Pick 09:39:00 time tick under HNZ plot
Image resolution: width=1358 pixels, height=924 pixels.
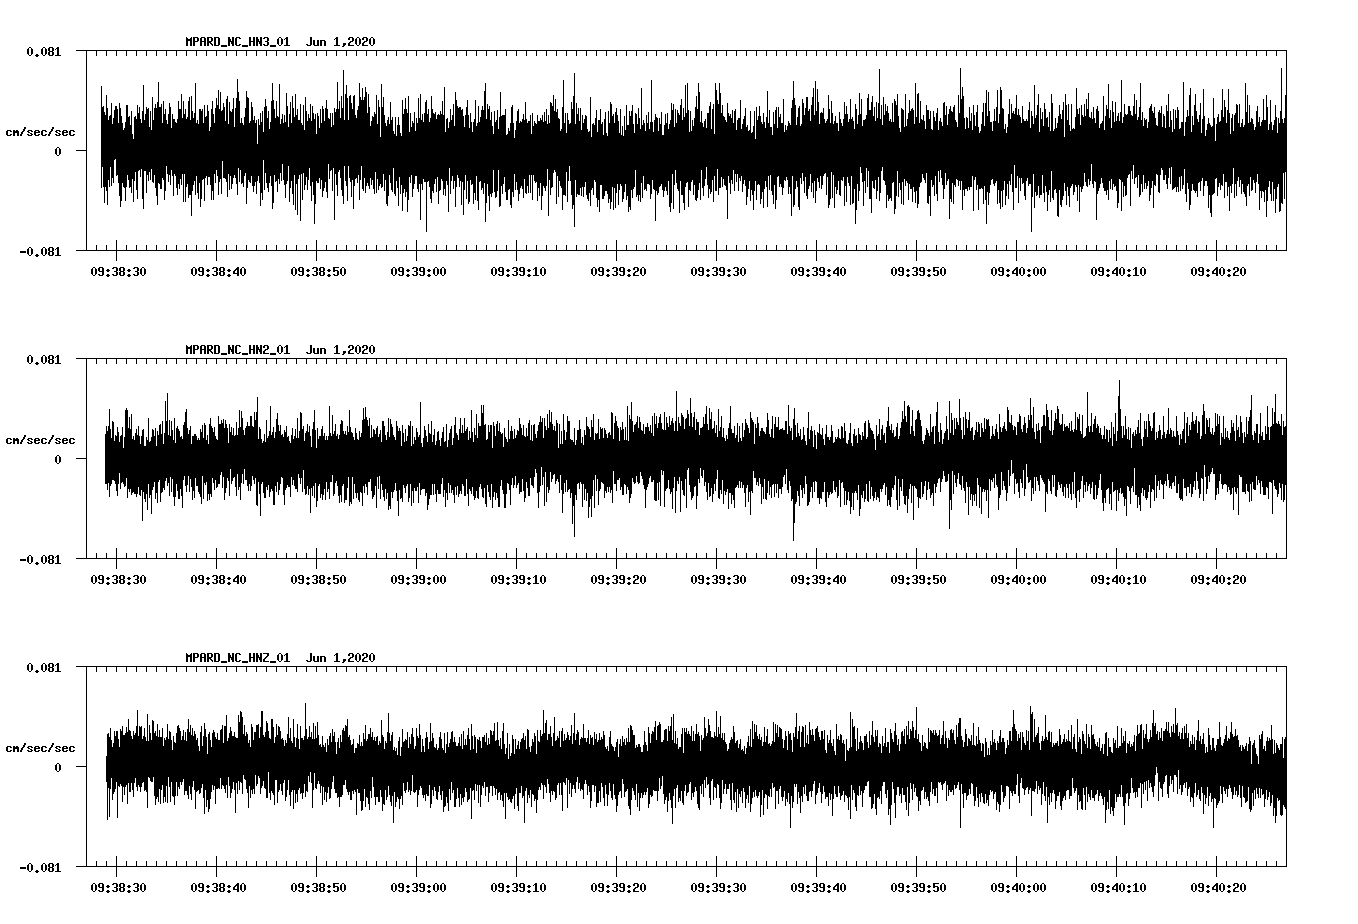click(418, 887)
